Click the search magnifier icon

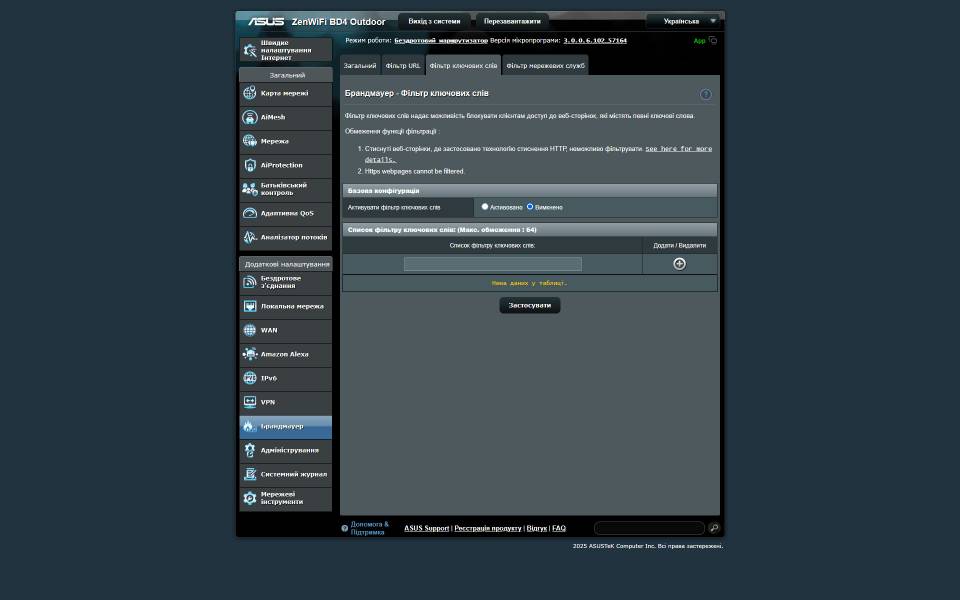[714, 528]
